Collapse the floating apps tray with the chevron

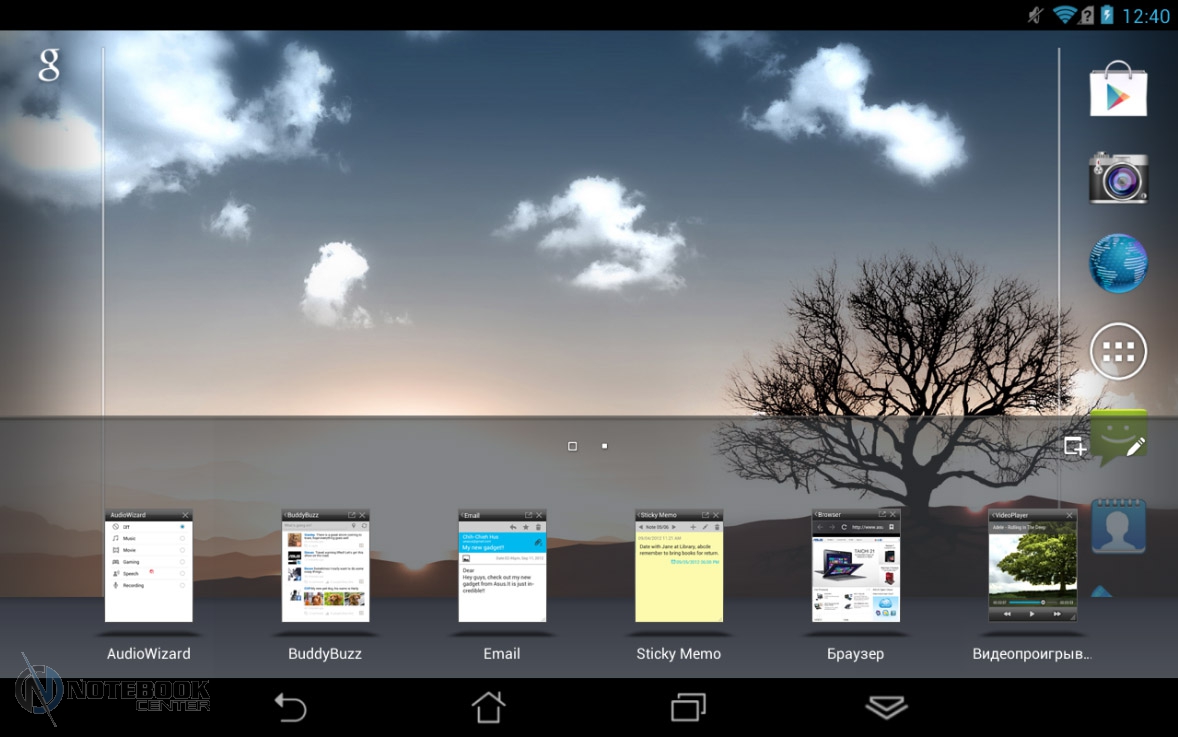[x=886, y=707]
